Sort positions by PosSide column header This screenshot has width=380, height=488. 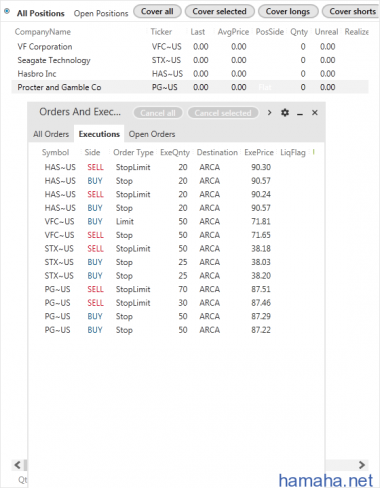[x=270, y=32]
